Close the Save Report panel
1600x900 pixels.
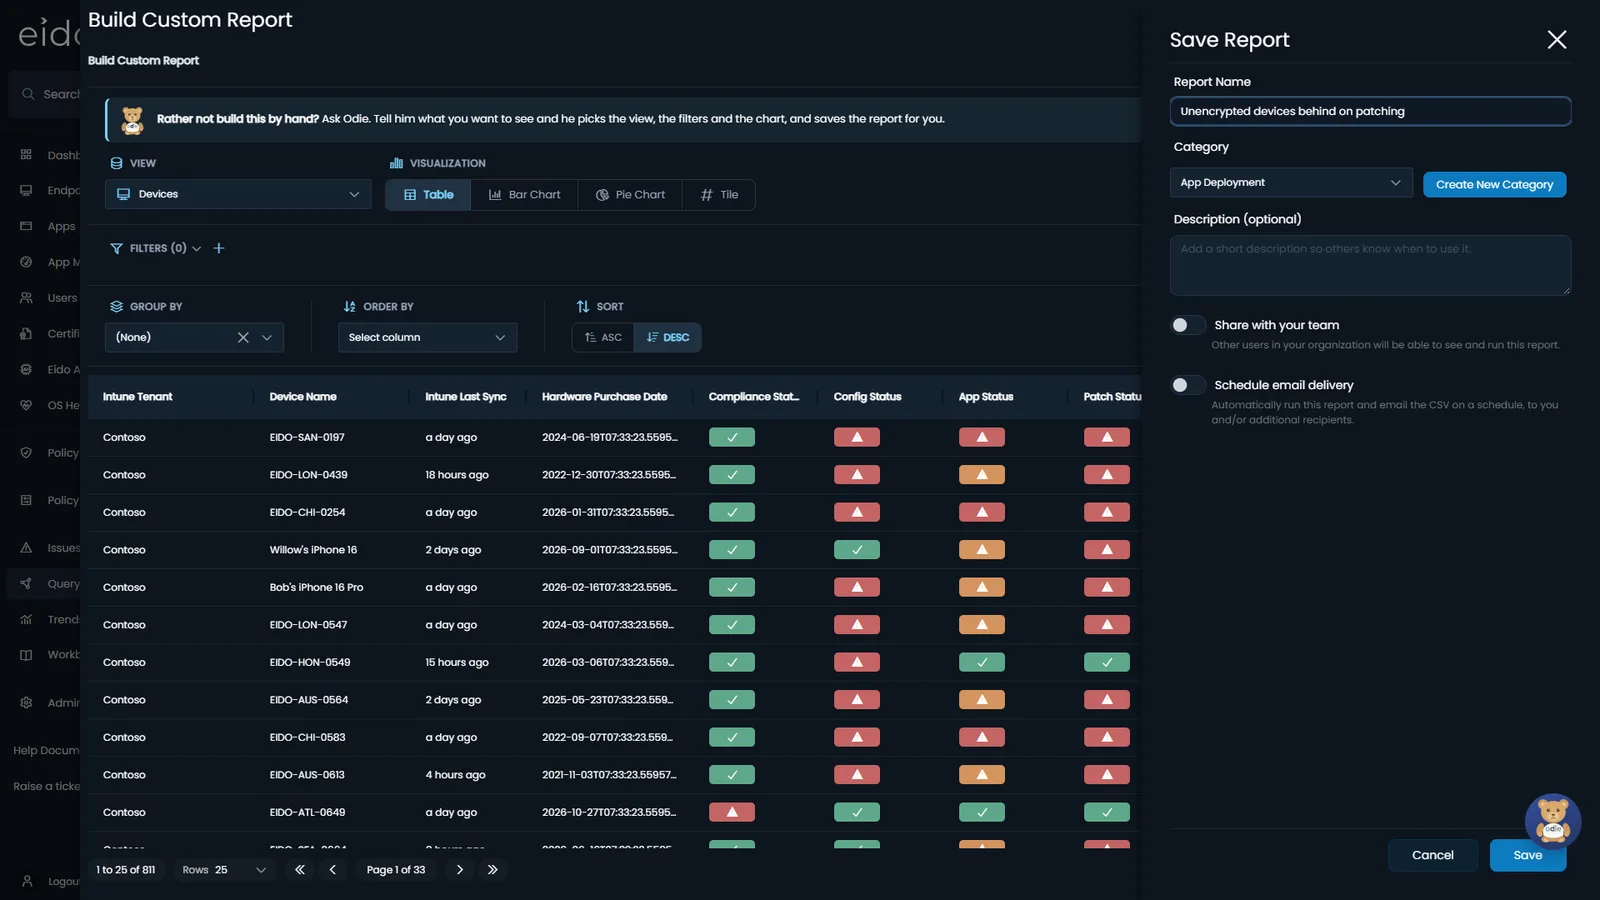pyautogui.click(x=1557, y=40)
